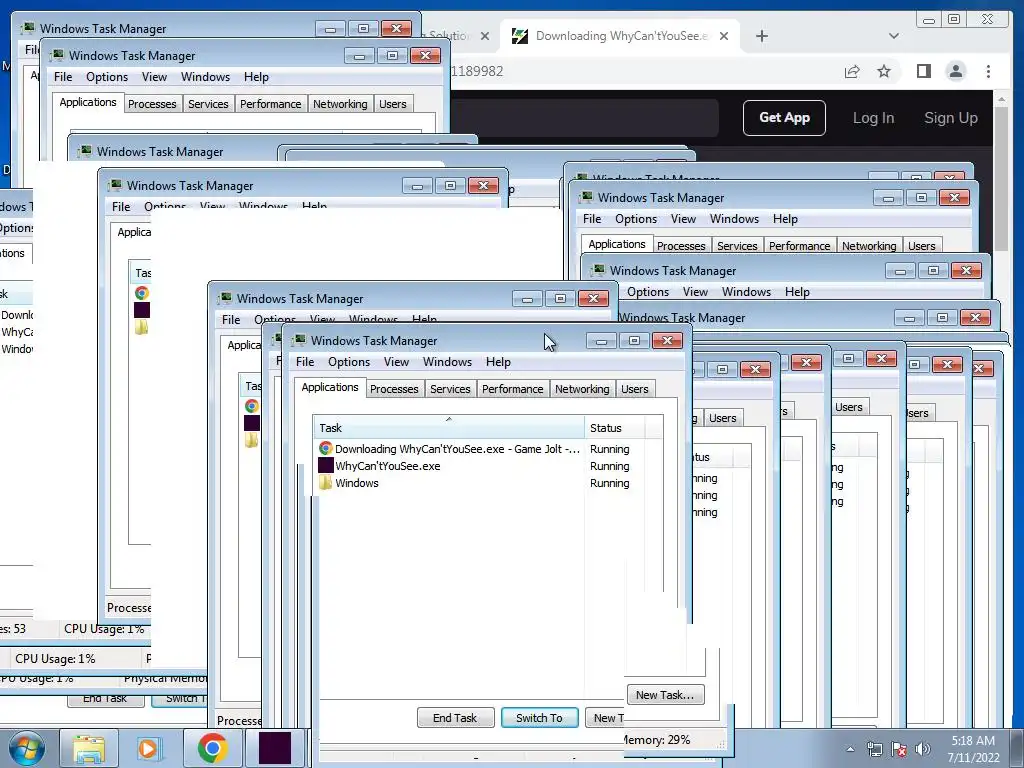Select the Windows task row
This screenshot has height=768, width=1024.
pyautogui.click(x=487, y=483)
